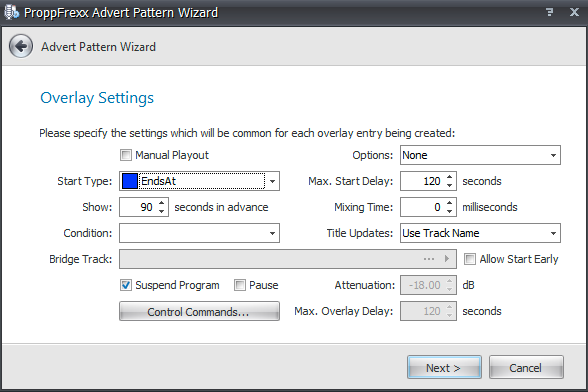Open Title Updates Use Track Name dropdown
Image resolution: width=588 pixels, height=392 pixels.
click(553, 233)
